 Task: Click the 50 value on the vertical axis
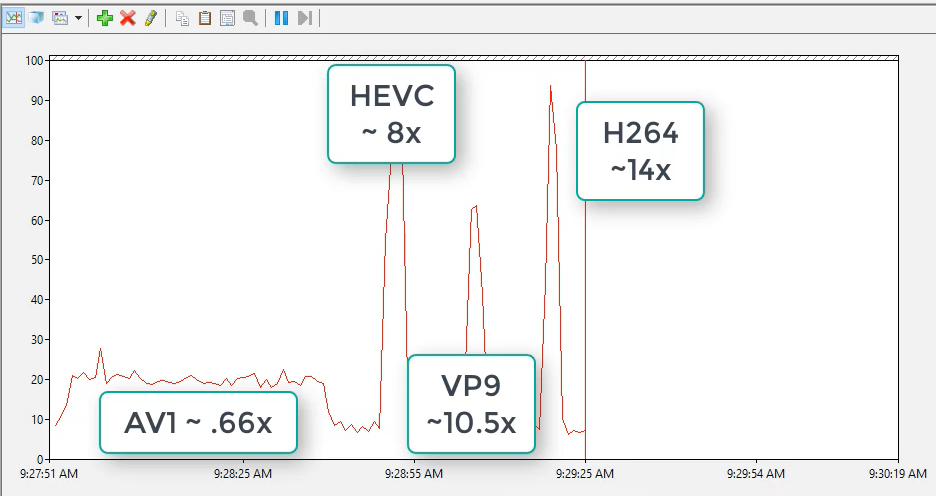37,260
